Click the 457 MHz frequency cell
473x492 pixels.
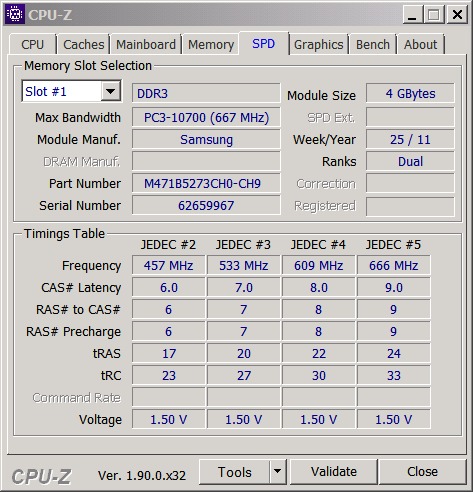point(168,265)
